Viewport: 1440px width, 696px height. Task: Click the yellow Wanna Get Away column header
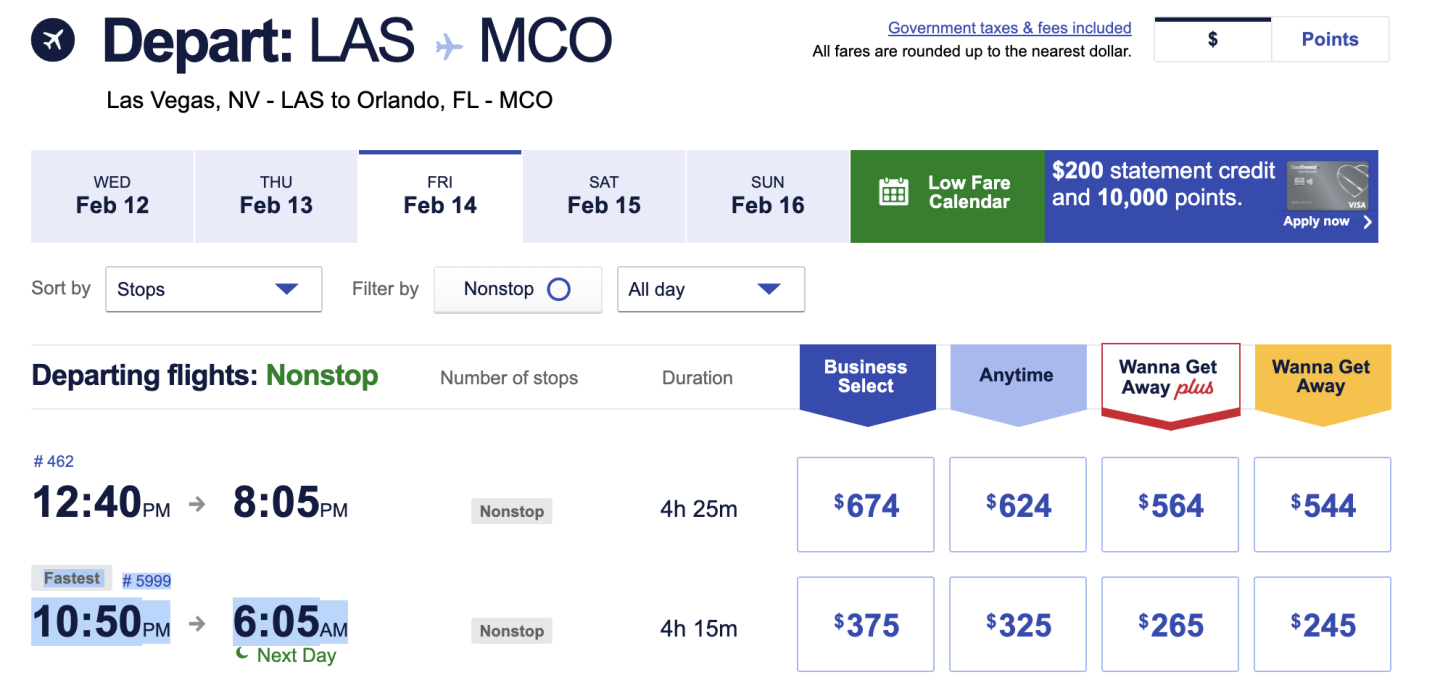1321,378
